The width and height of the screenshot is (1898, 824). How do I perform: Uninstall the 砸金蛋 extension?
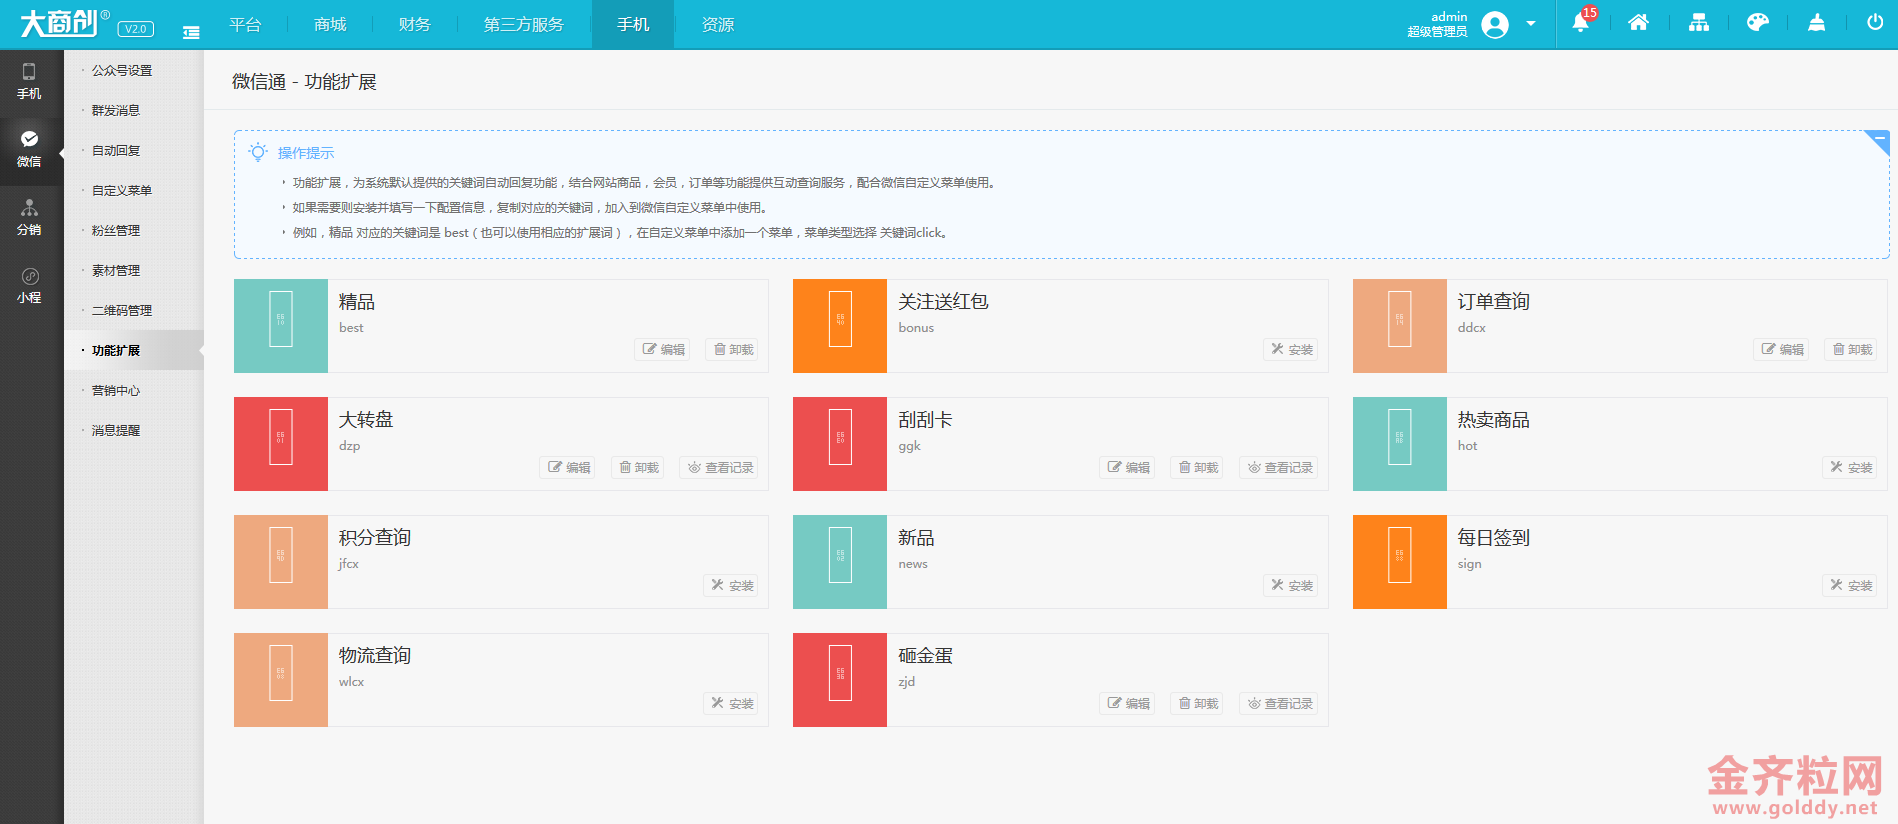[1198, 703]
